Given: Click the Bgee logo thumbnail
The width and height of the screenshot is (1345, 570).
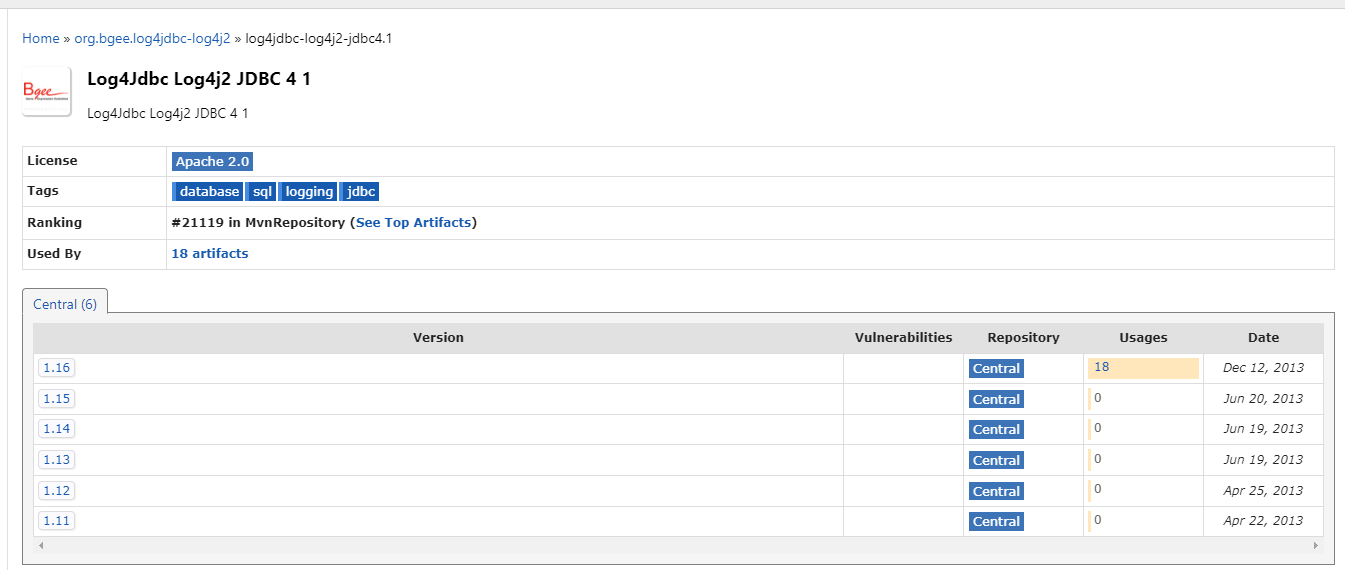Looking at the screenshot, I should (47, 92).
